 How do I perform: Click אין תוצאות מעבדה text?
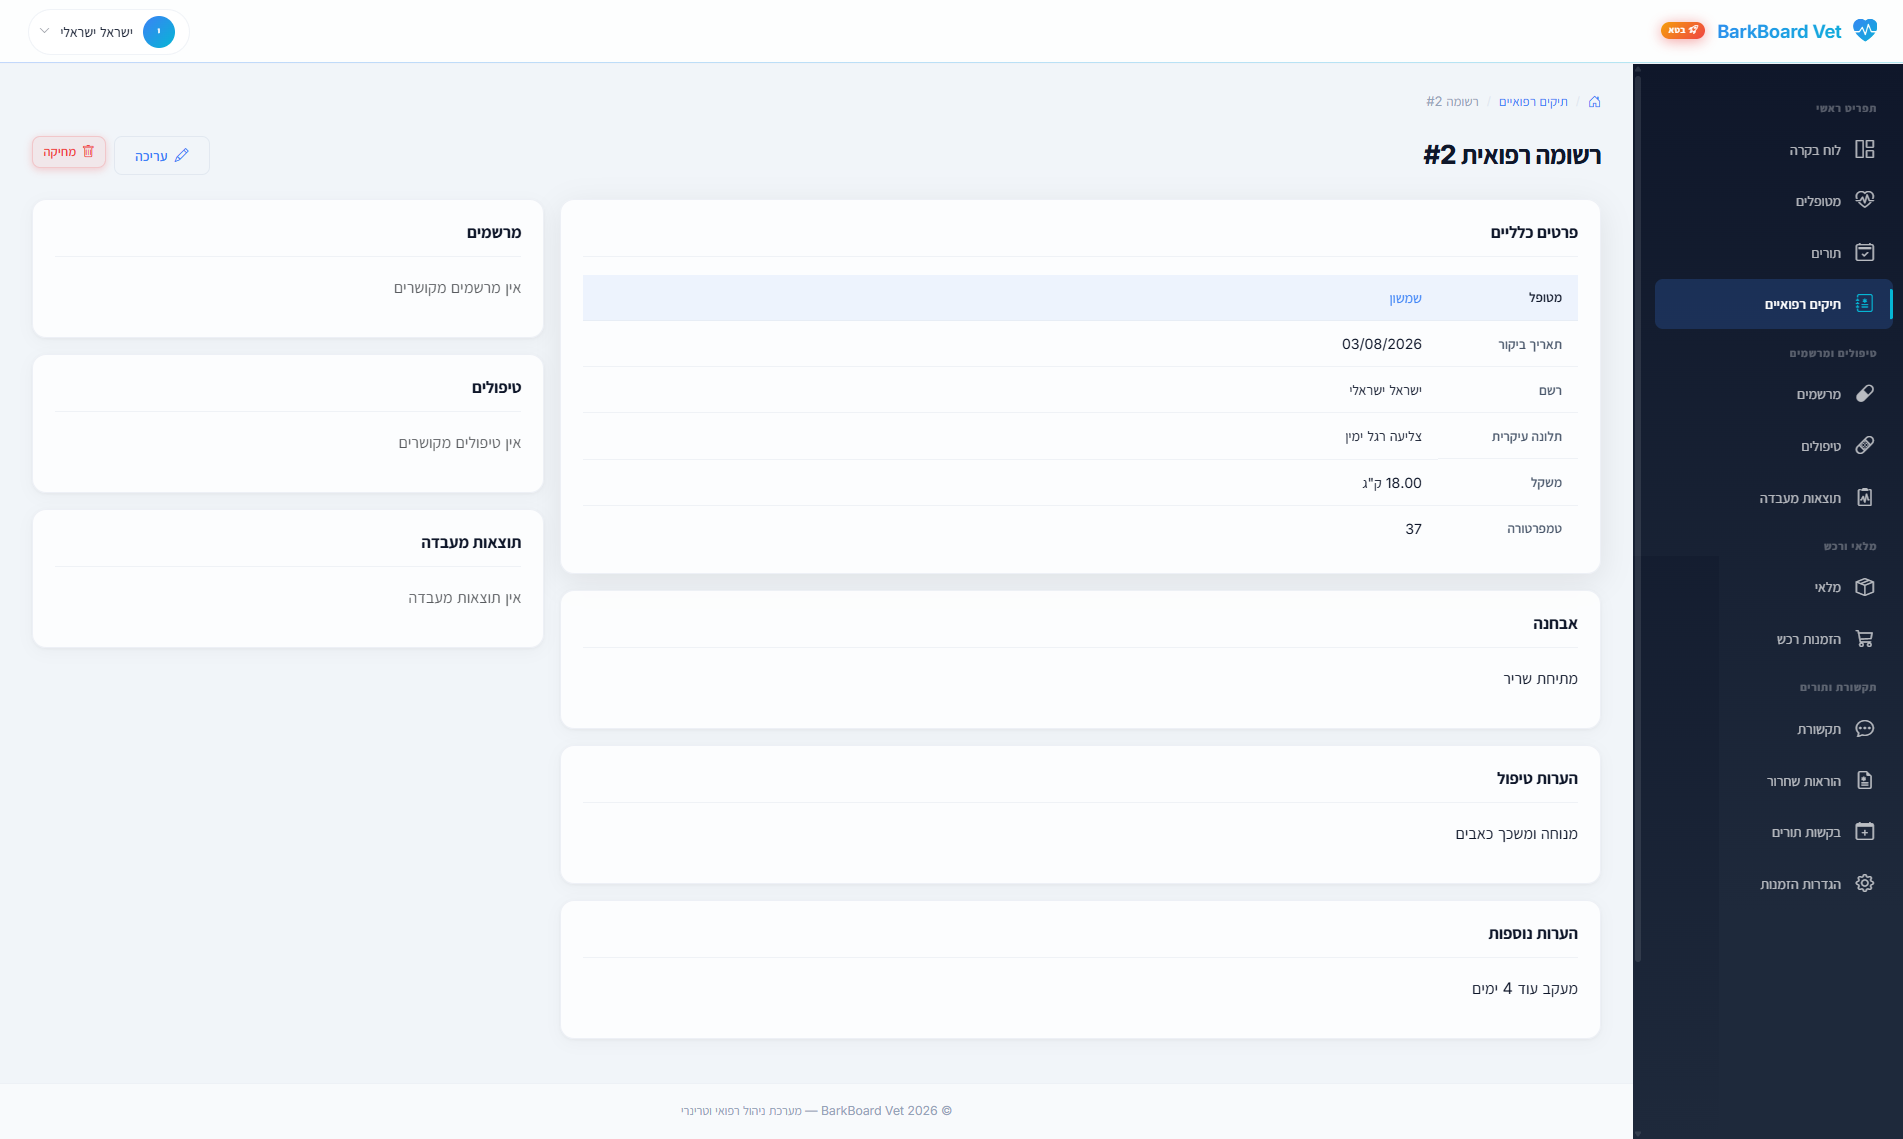coord(464,598)
